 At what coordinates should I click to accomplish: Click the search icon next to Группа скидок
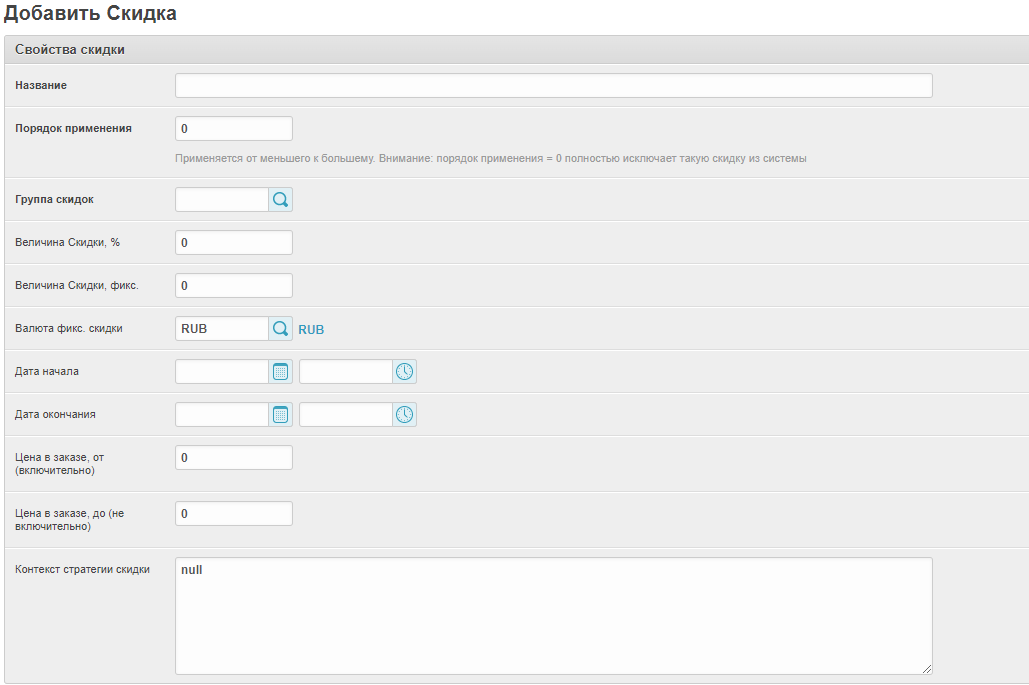pos(281,200)
